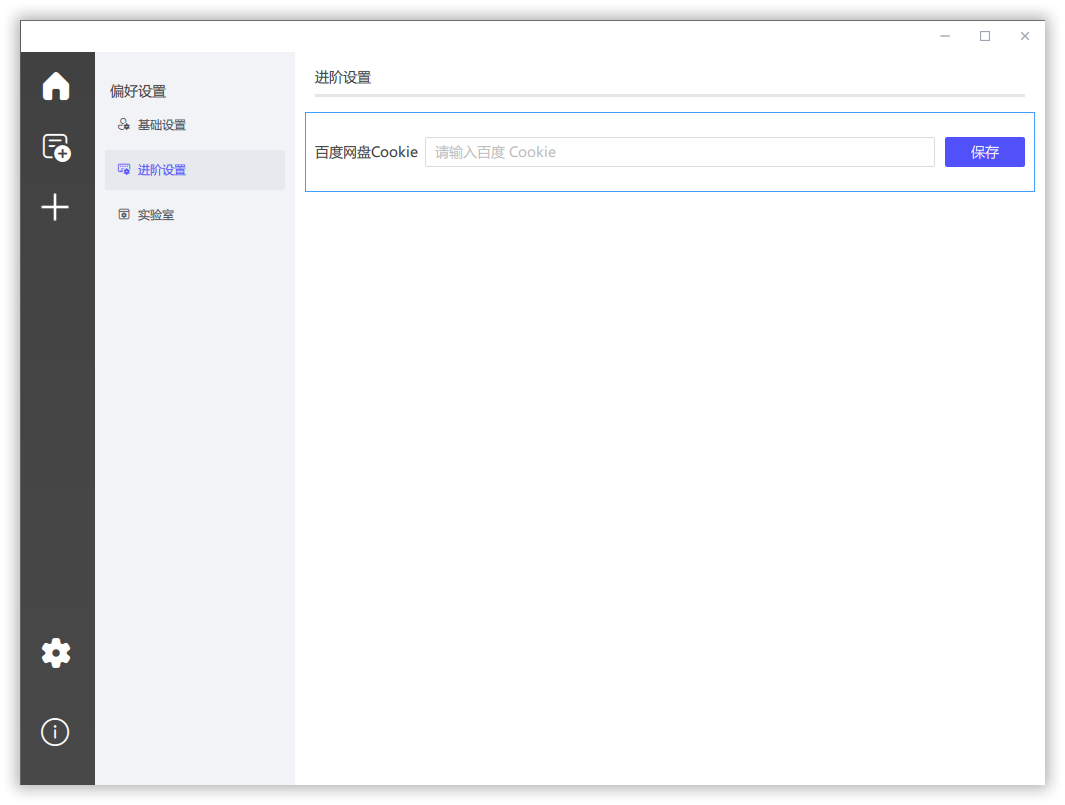
Task: Click the 基础设置 user-gear icon
Action: pyautogui.click(x=124, y=124)
